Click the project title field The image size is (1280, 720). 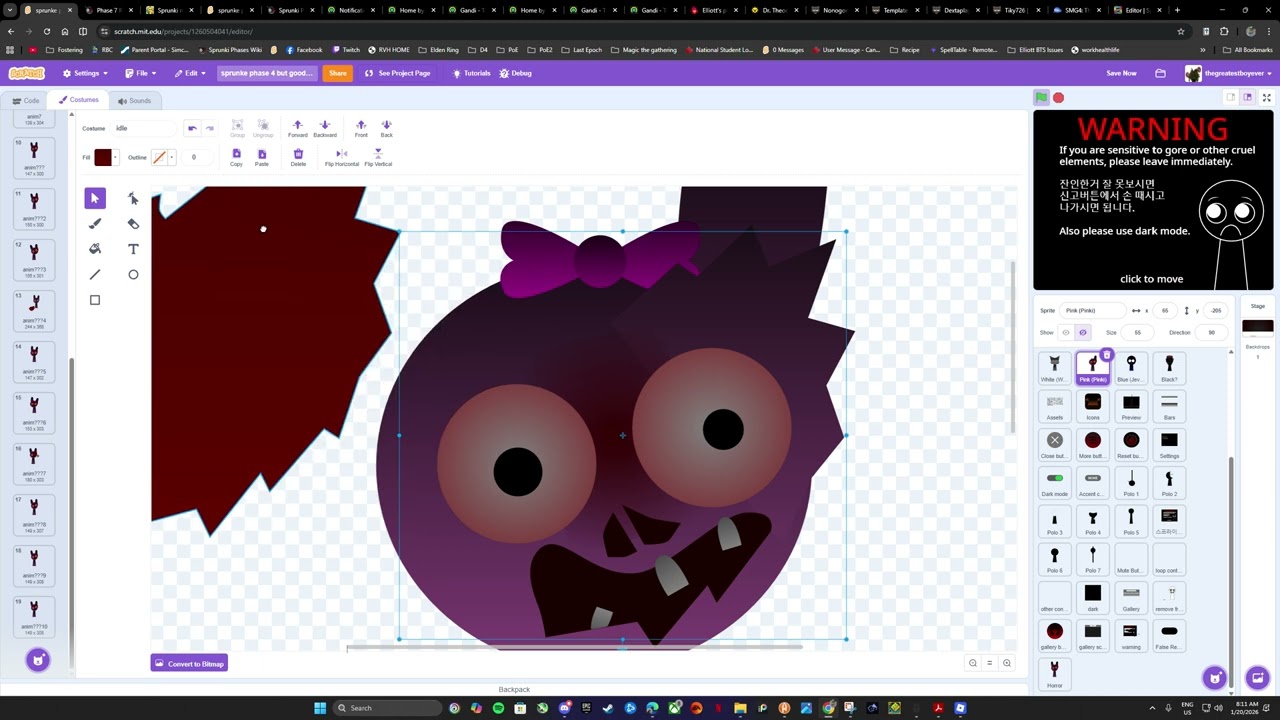pyautogui.click(x=266, y=73)
